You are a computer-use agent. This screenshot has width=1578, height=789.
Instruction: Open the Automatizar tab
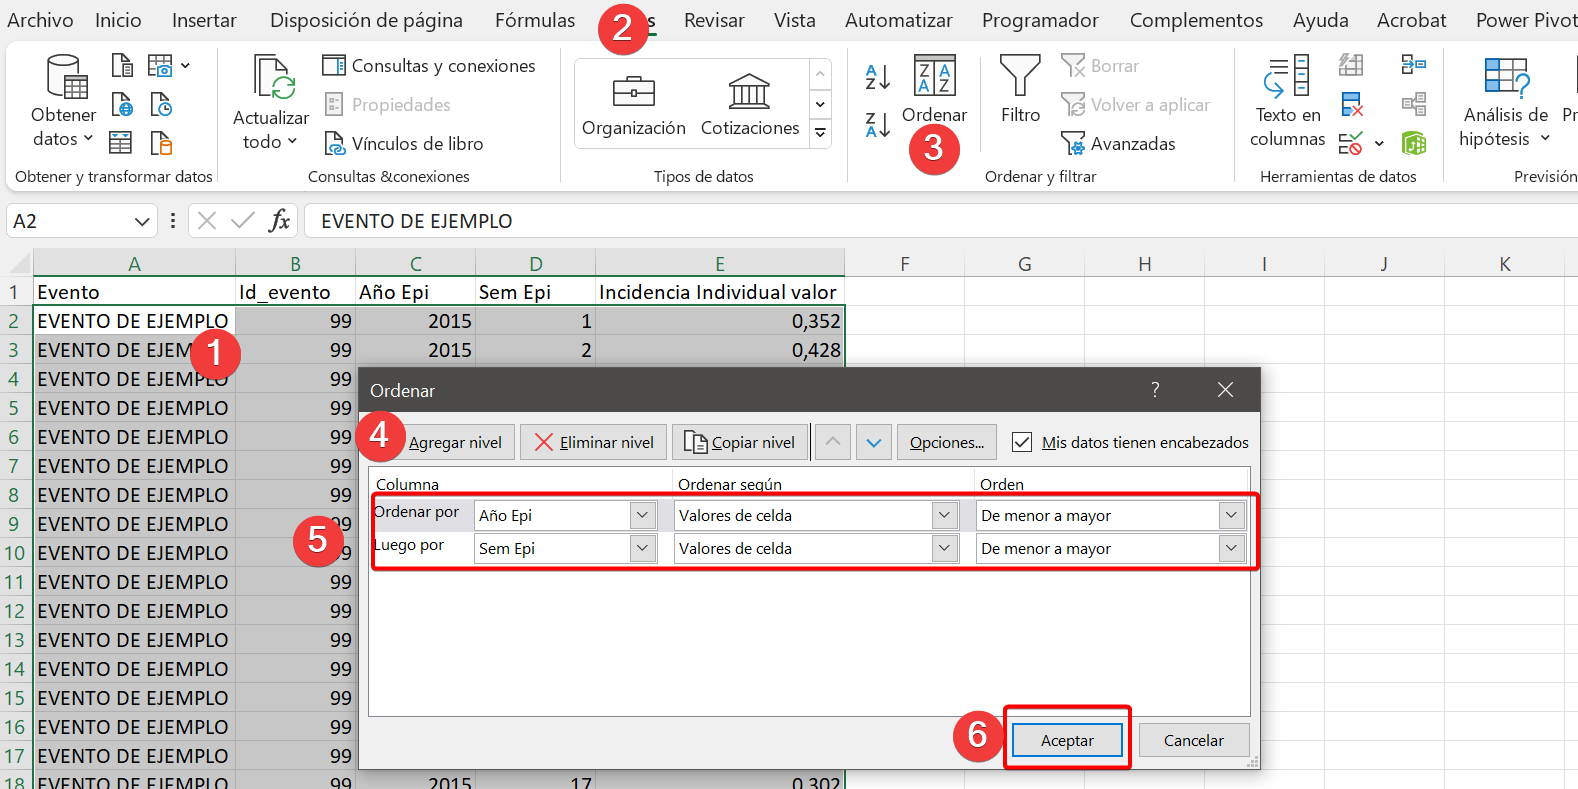pyautogui.click(x=899, y=20)
